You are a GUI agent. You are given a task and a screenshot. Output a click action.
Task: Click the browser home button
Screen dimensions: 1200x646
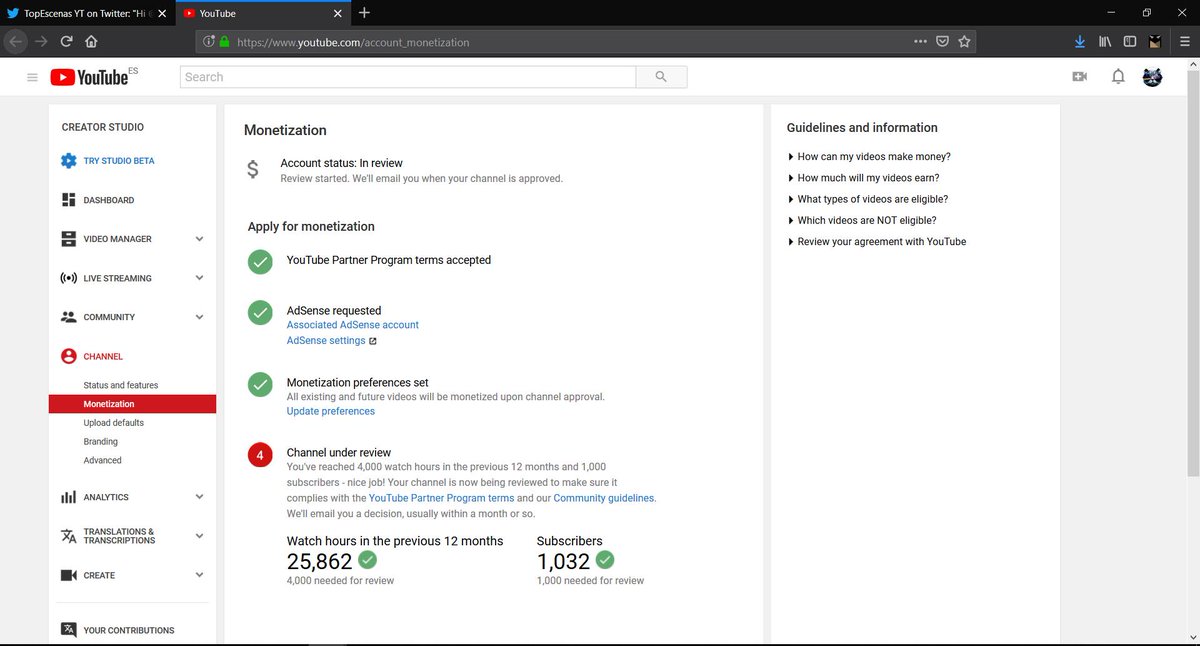[91, 42]
